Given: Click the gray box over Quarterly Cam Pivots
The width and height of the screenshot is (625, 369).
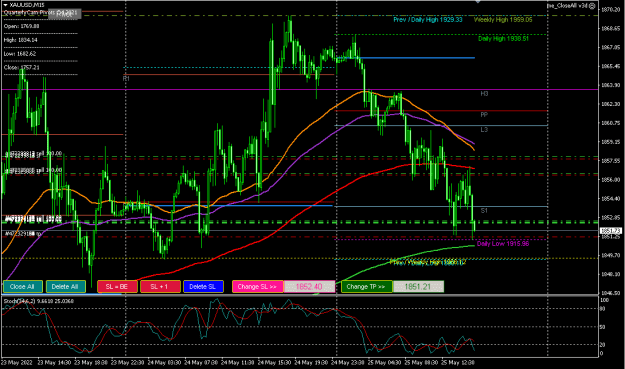Looking at the screenshot, I should point(65,14).
